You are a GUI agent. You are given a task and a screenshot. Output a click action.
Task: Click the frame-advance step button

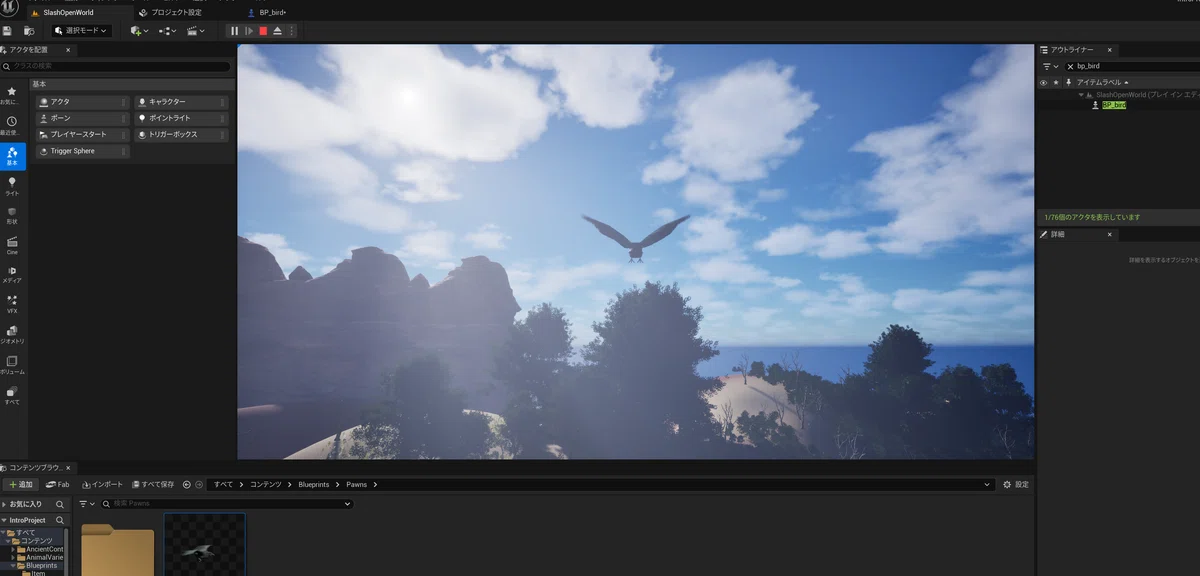coord(249,31)
